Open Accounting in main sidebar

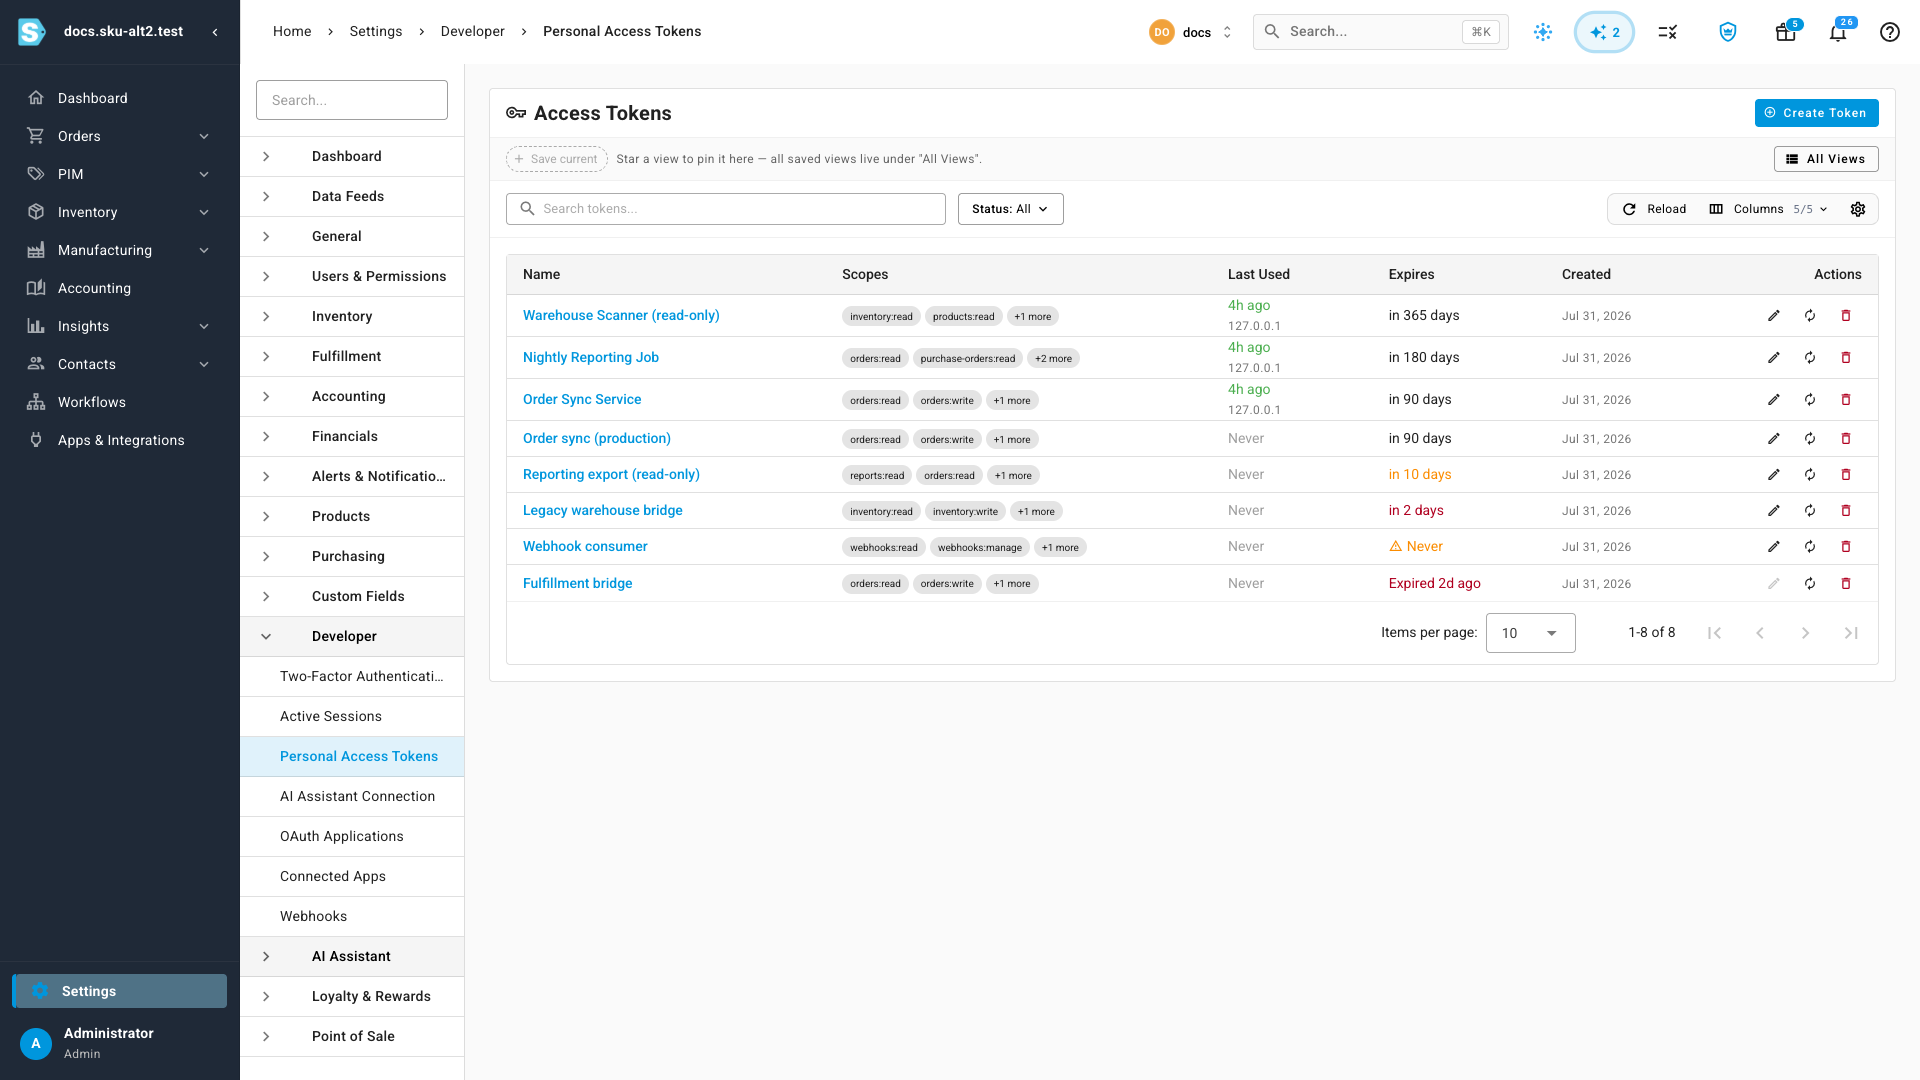tap(120, 288)
